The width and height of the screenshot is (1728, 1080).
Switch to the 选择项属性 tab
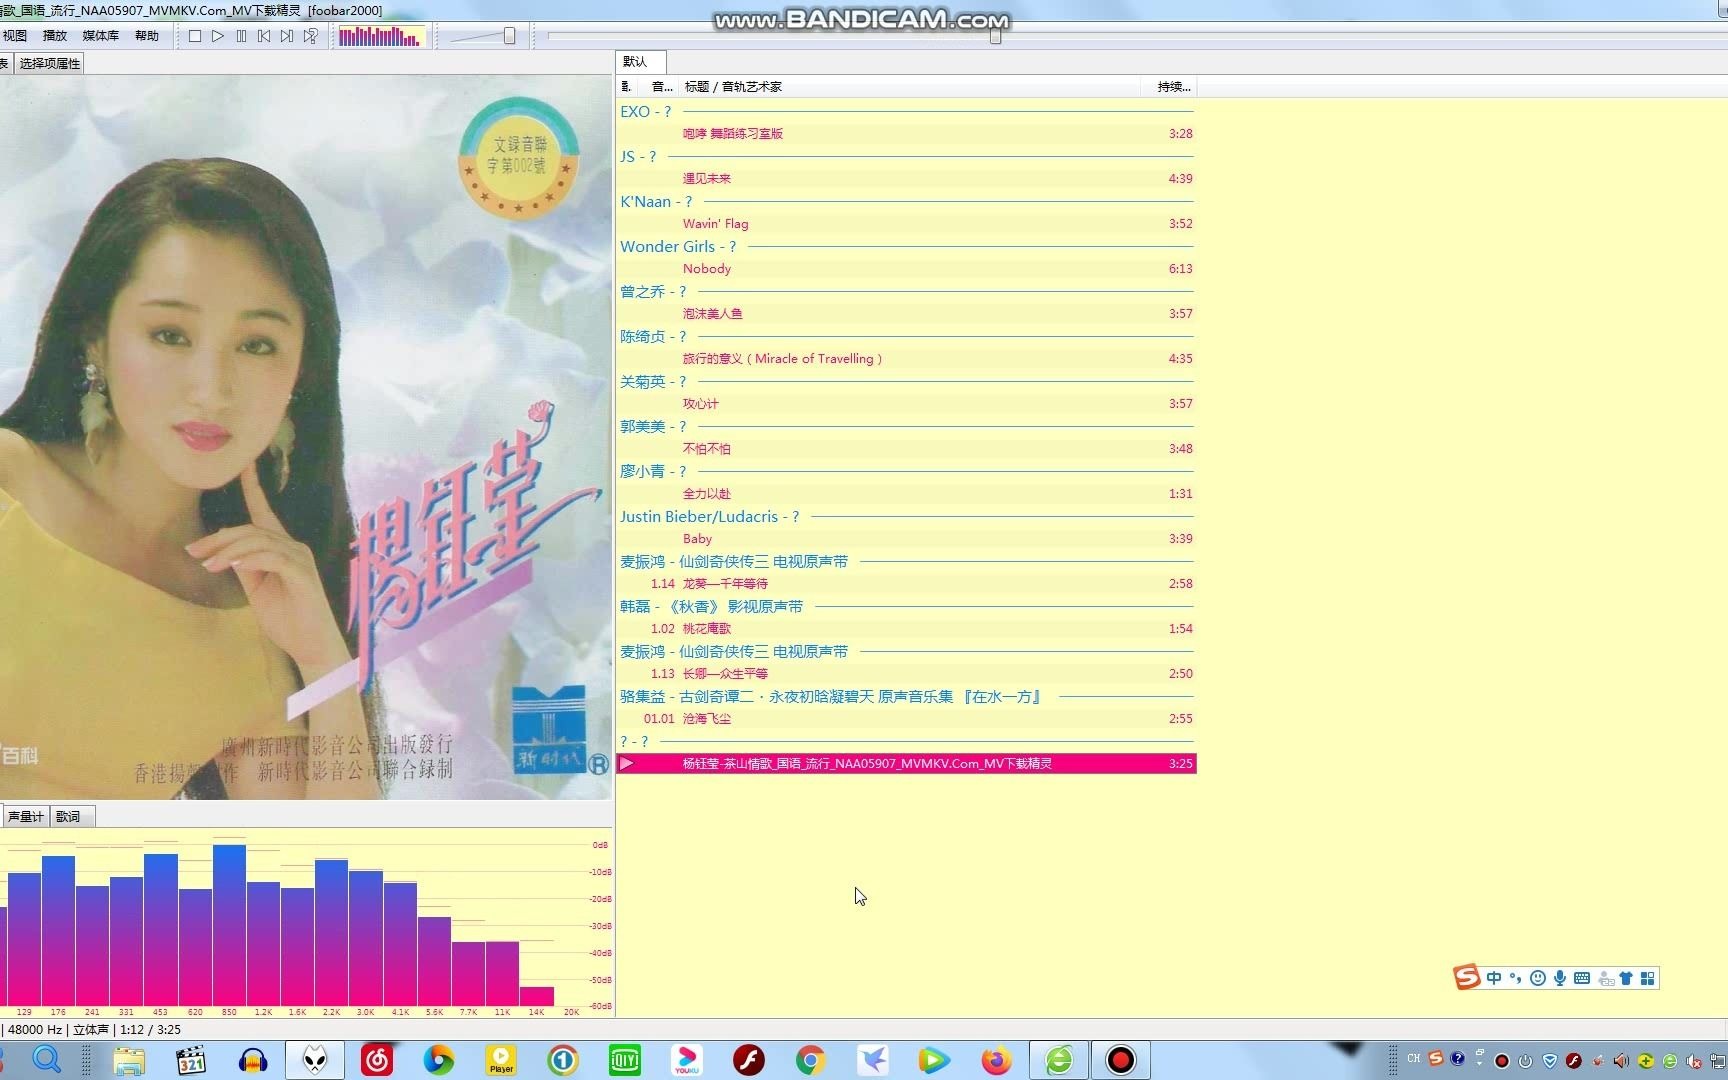coord(50,63)
